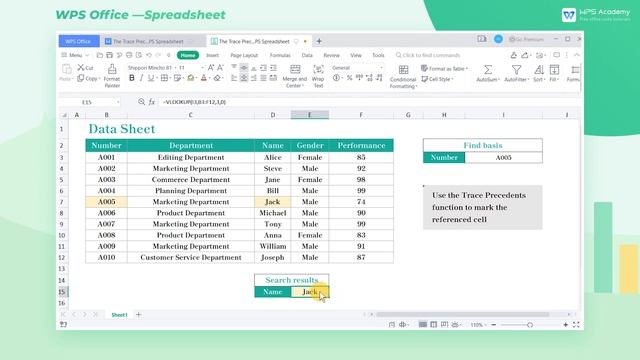Switch to the Insert tab
Viewport: 640px width, 360px height.
212,55
